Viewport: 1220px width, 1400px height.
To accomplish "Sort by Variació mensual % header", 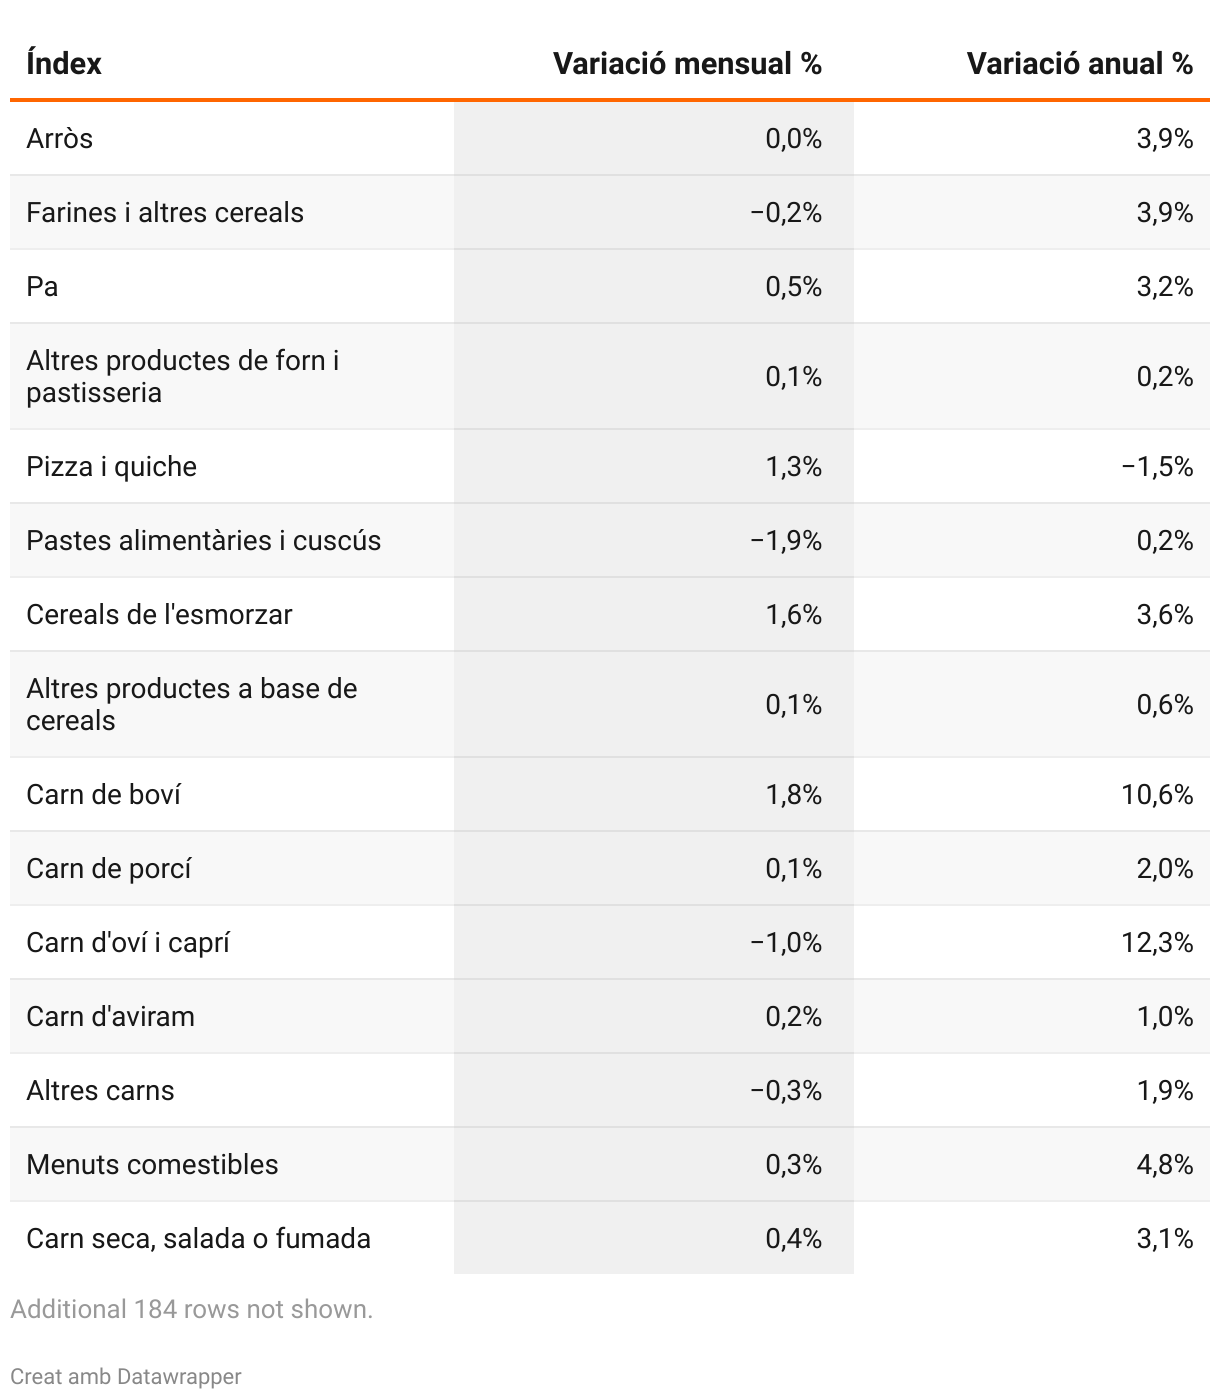I will pyautogui.click(x=687, y=64).
